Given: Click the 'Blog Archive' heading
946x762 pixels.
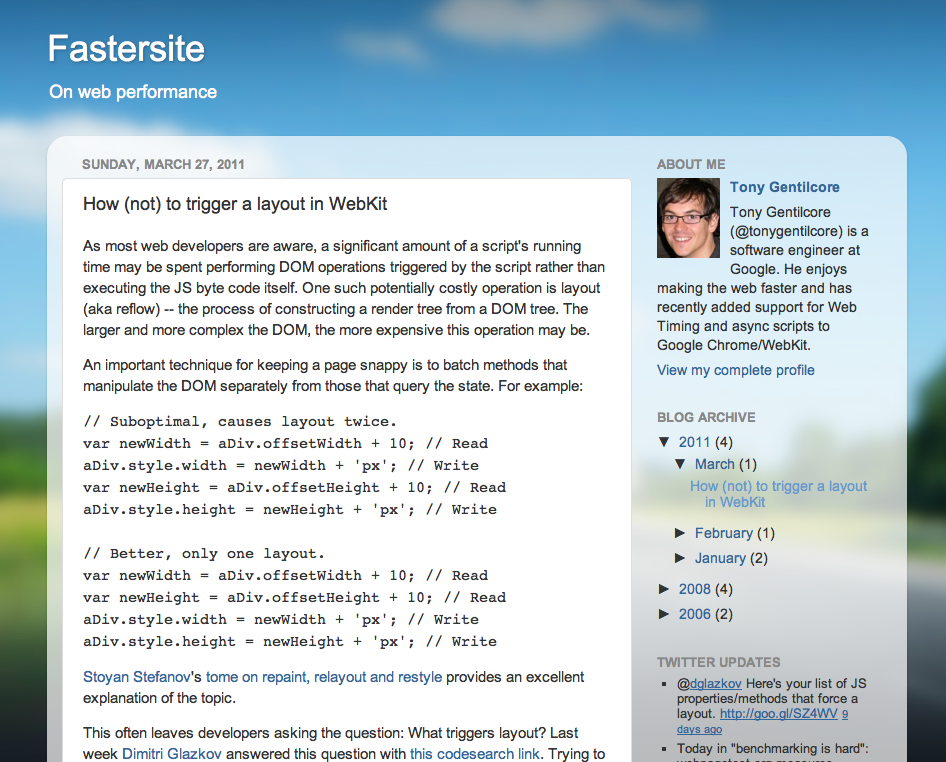Looking at the screenshot, I should (x=706, y=417).
